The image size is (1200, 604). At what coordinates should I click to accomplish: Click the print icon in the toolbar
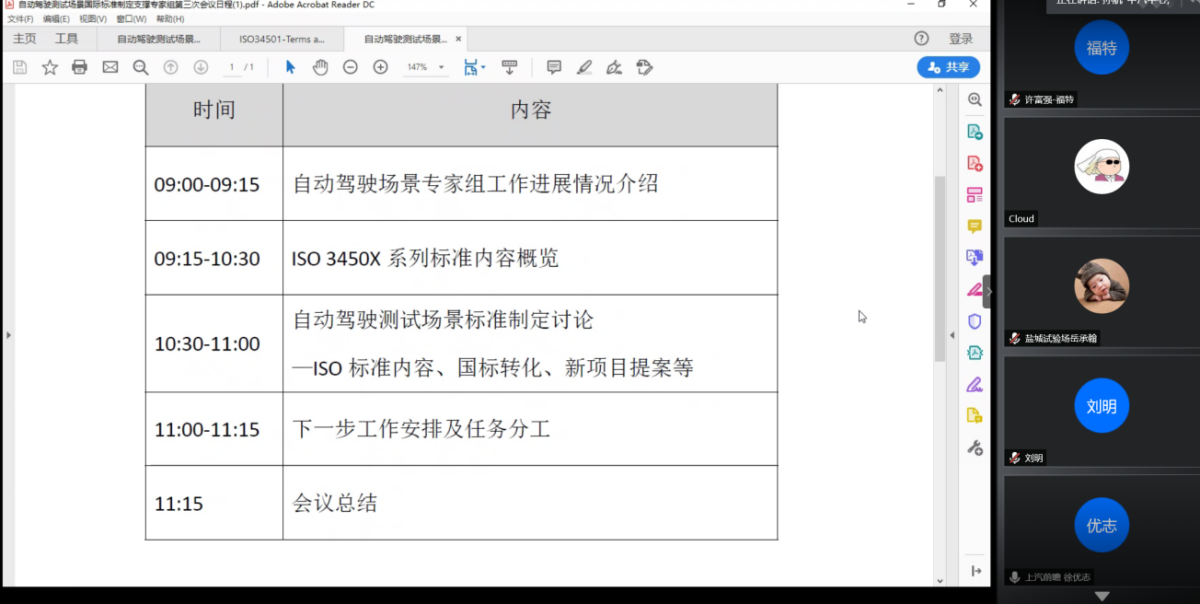click(x=80, y=67)
